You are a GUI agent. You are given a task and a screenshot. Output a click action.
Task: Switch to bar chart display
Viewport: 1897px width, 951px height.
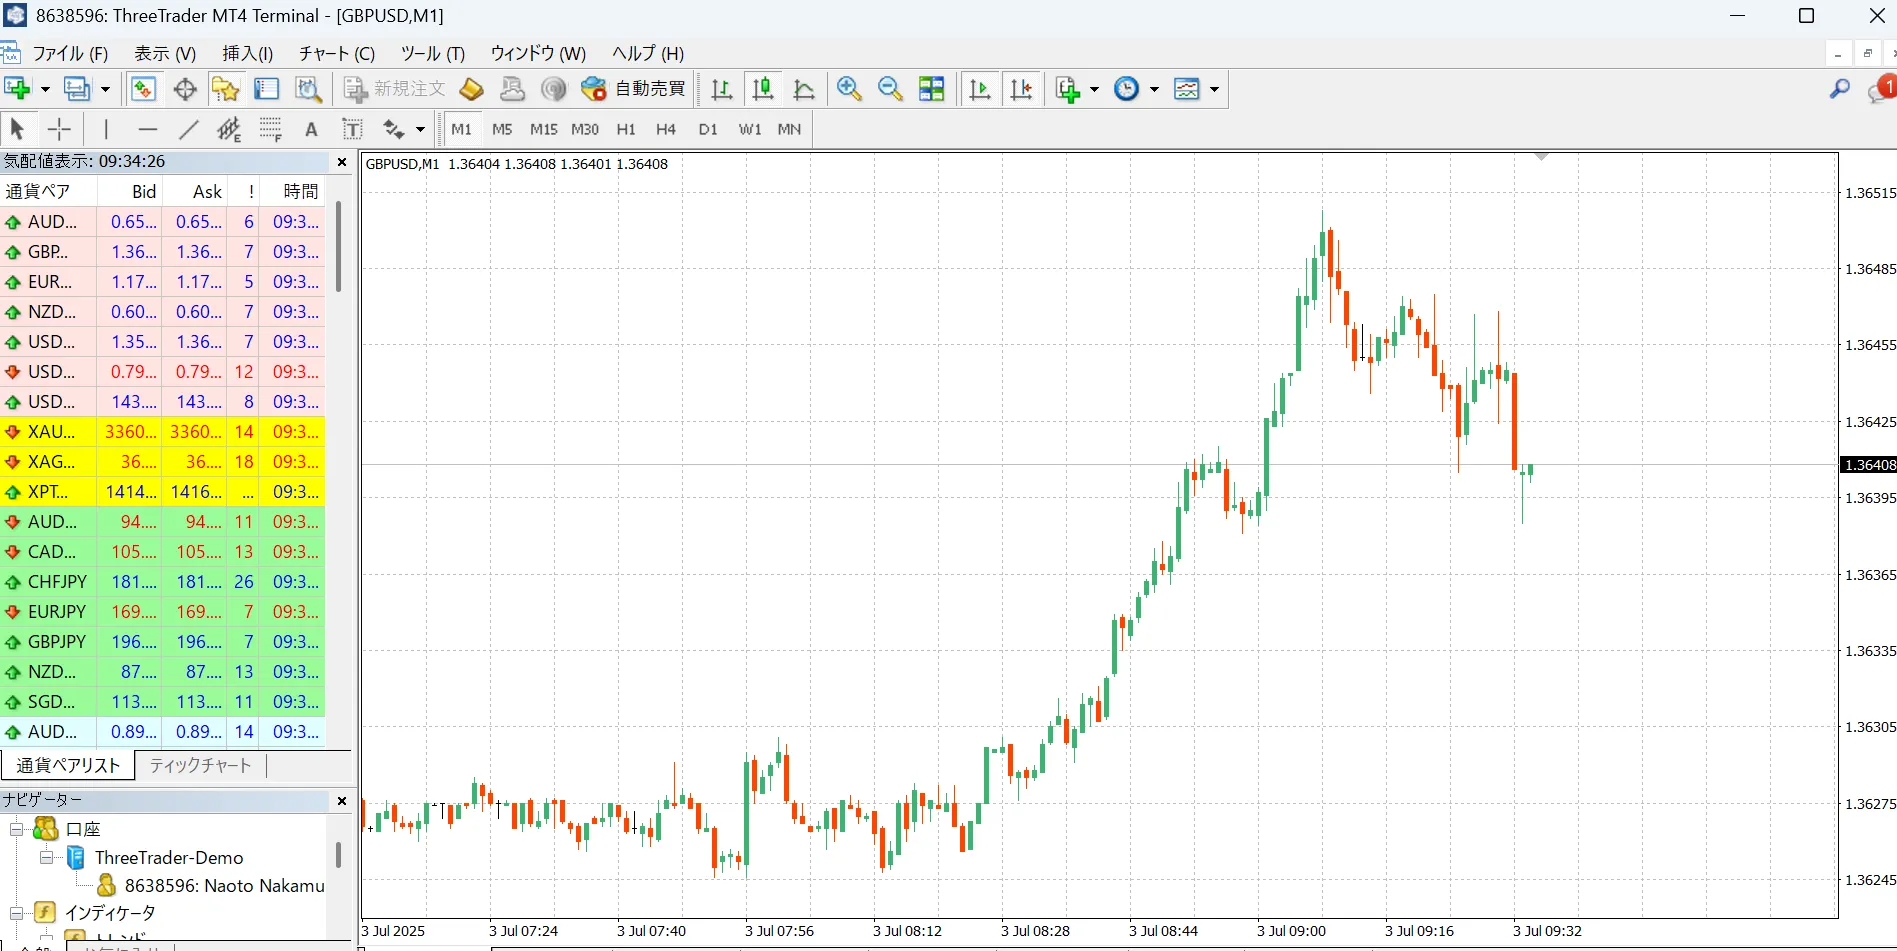click(x=721, y=89)
